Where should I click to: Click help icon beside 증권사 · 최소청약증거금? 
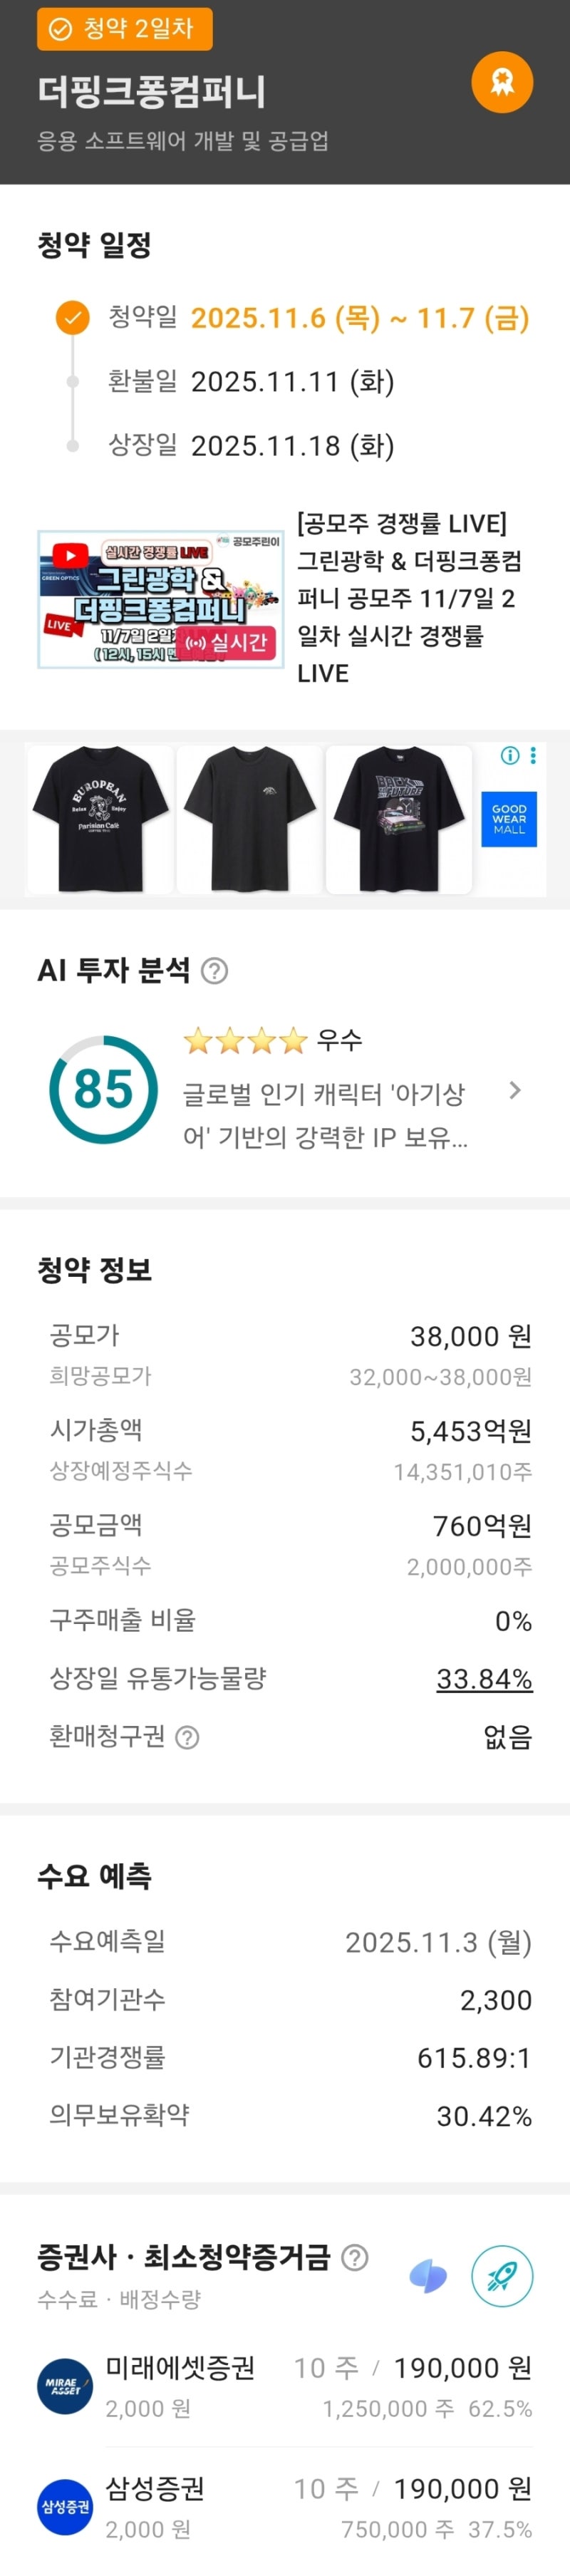pyautogui.click(x=354, y=2257)
